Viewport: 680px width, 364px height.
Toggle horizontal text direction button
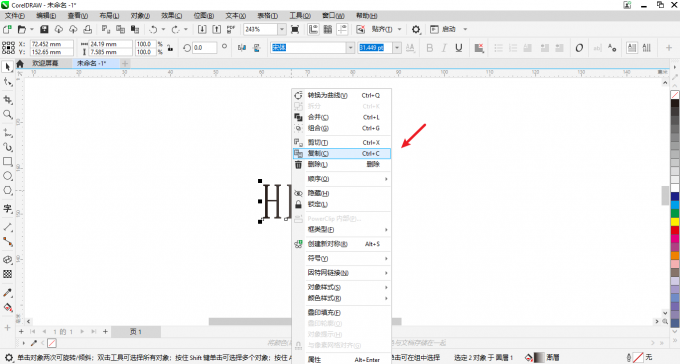pos(632,48)
